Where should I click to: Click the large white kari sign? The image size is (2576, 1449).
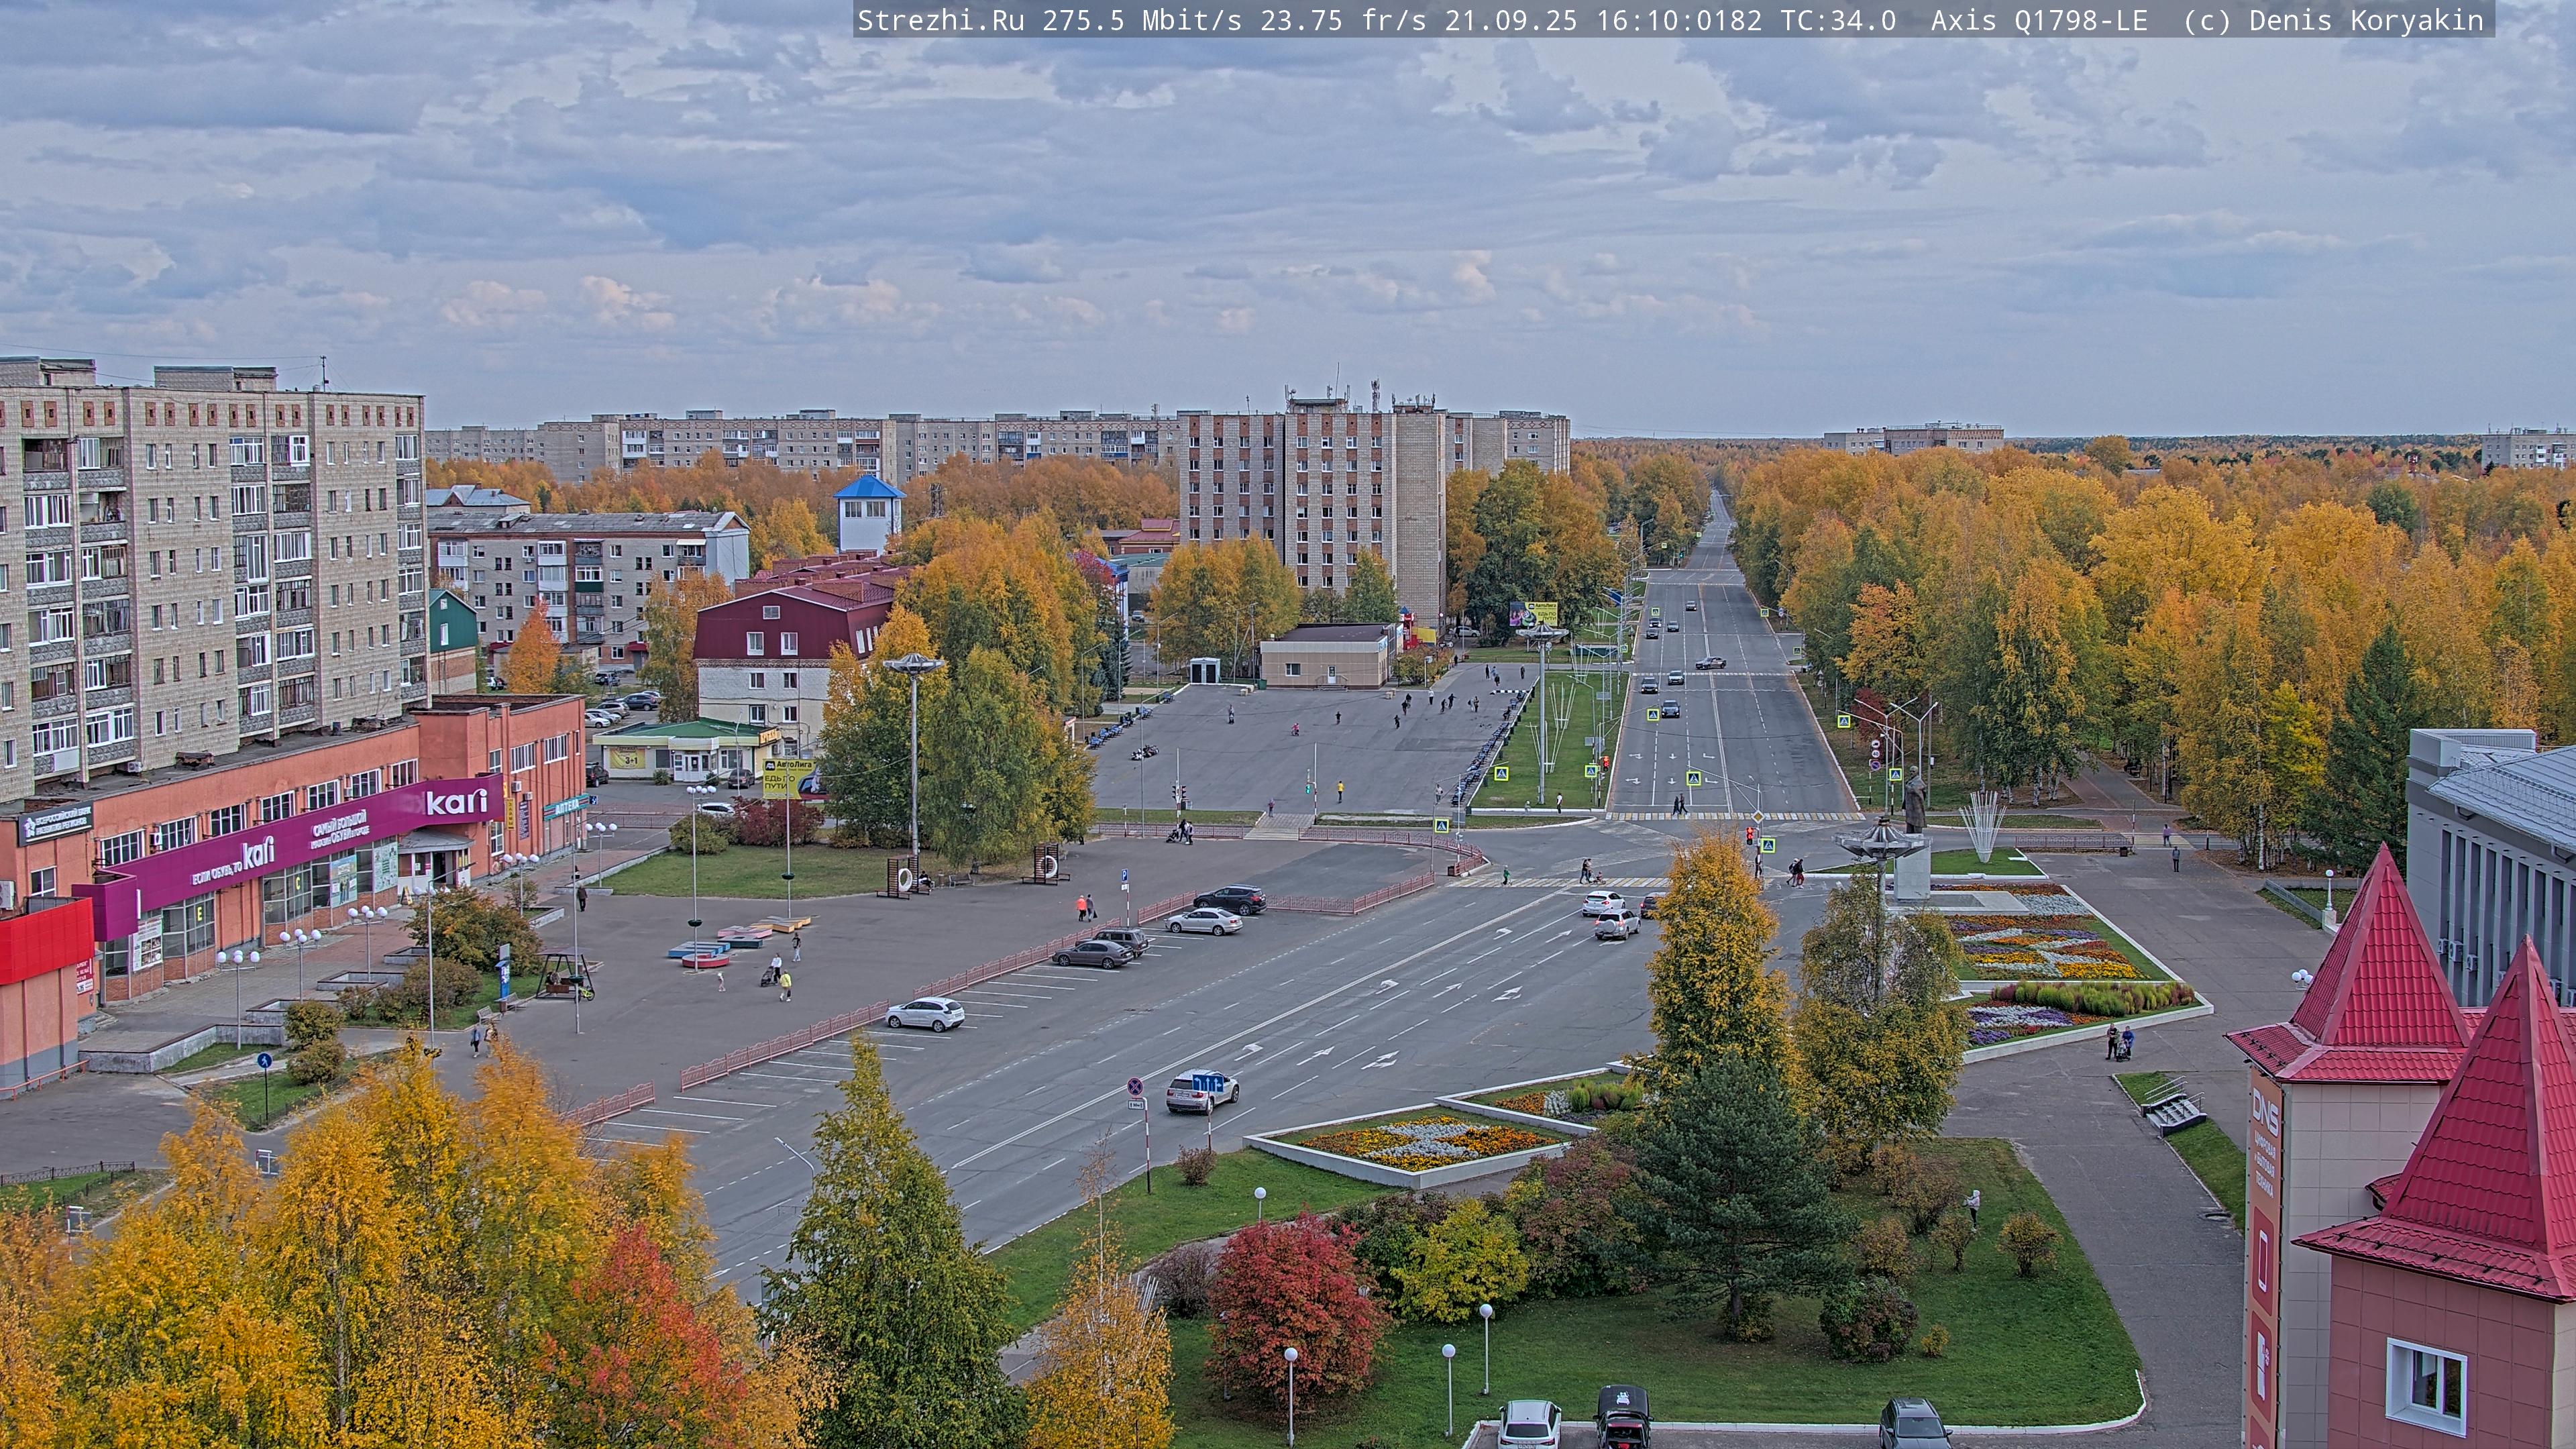(456, 802)
